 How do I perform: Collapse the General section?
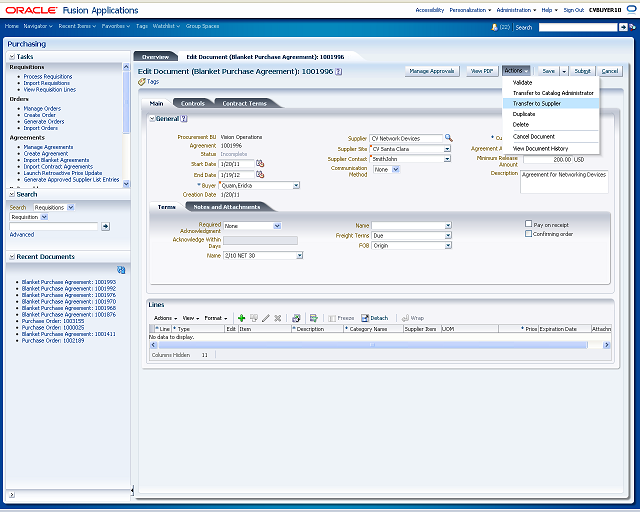tap(152, 119)
